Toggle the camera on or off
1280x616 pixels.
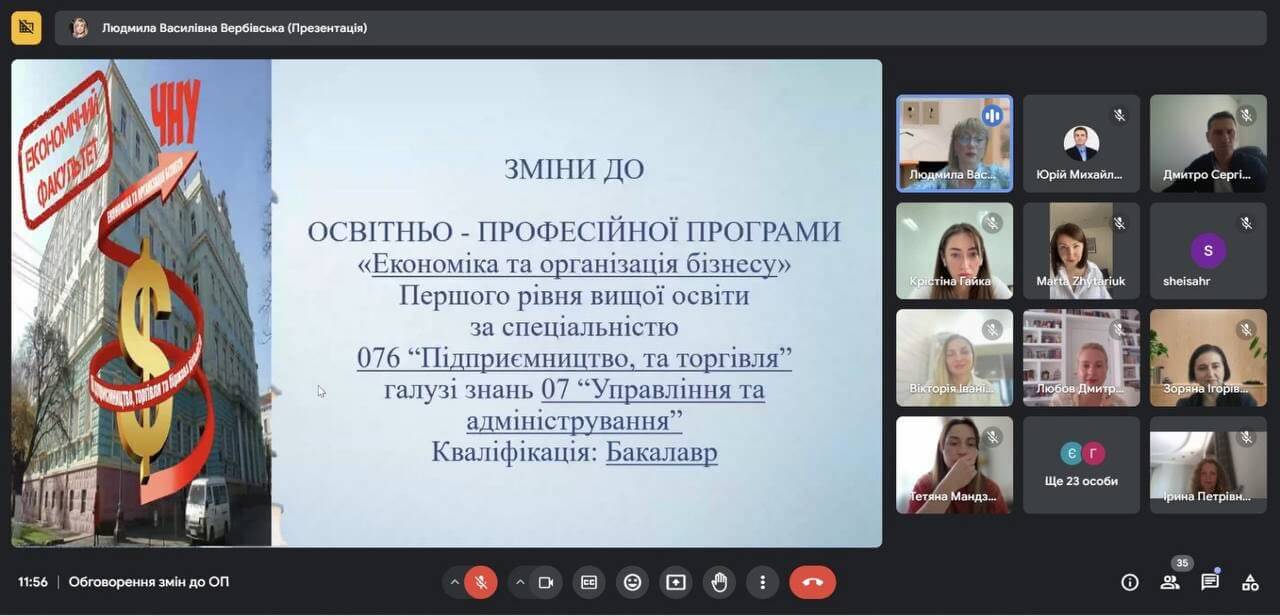point(546,582)
